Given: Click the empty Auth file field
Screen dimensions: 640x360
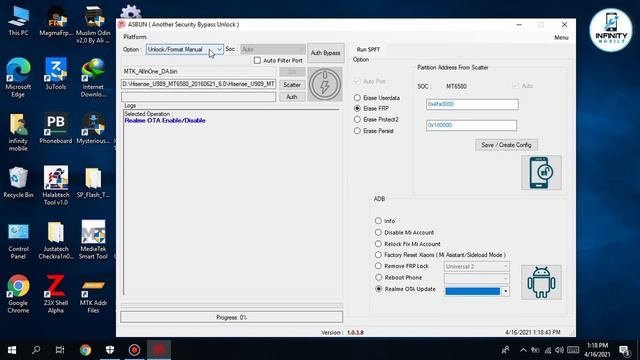Looking at the screenshot, I should click(199, 97).
